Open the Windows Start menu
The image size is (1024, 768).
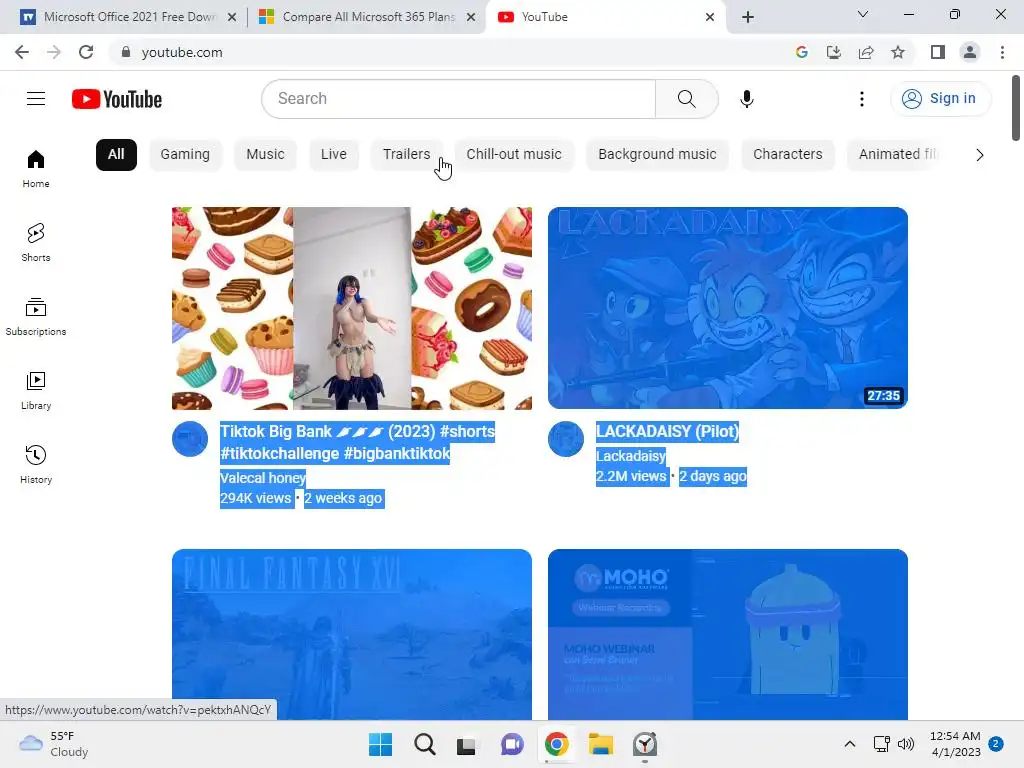tap(380, 744)
